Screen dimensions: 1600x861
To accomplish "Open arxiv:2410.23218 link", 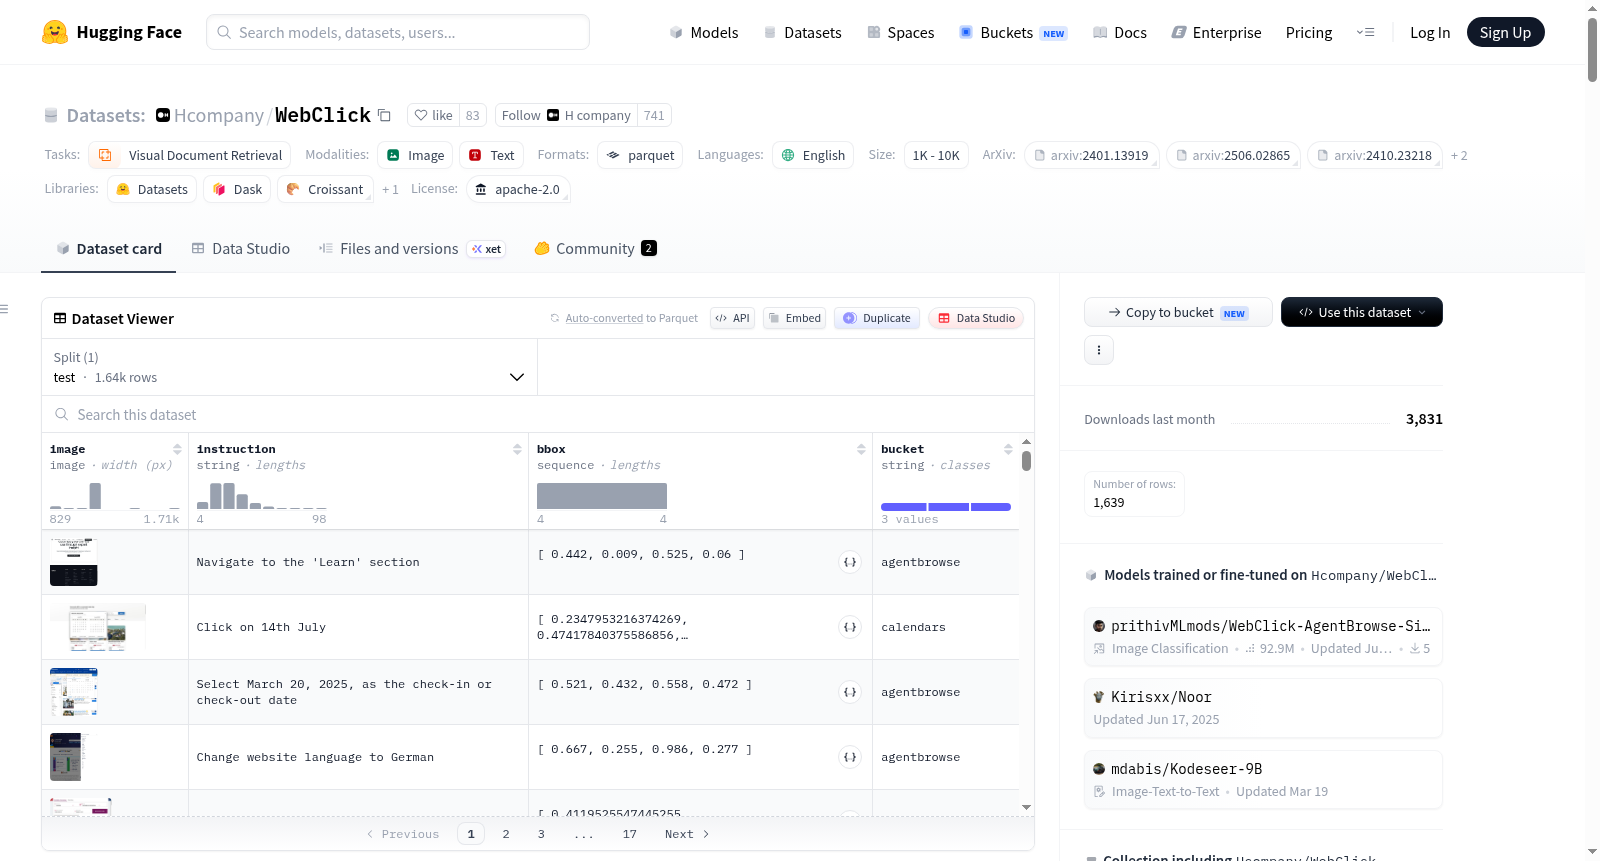I will pyautogui.click(x=1375, y=155).
